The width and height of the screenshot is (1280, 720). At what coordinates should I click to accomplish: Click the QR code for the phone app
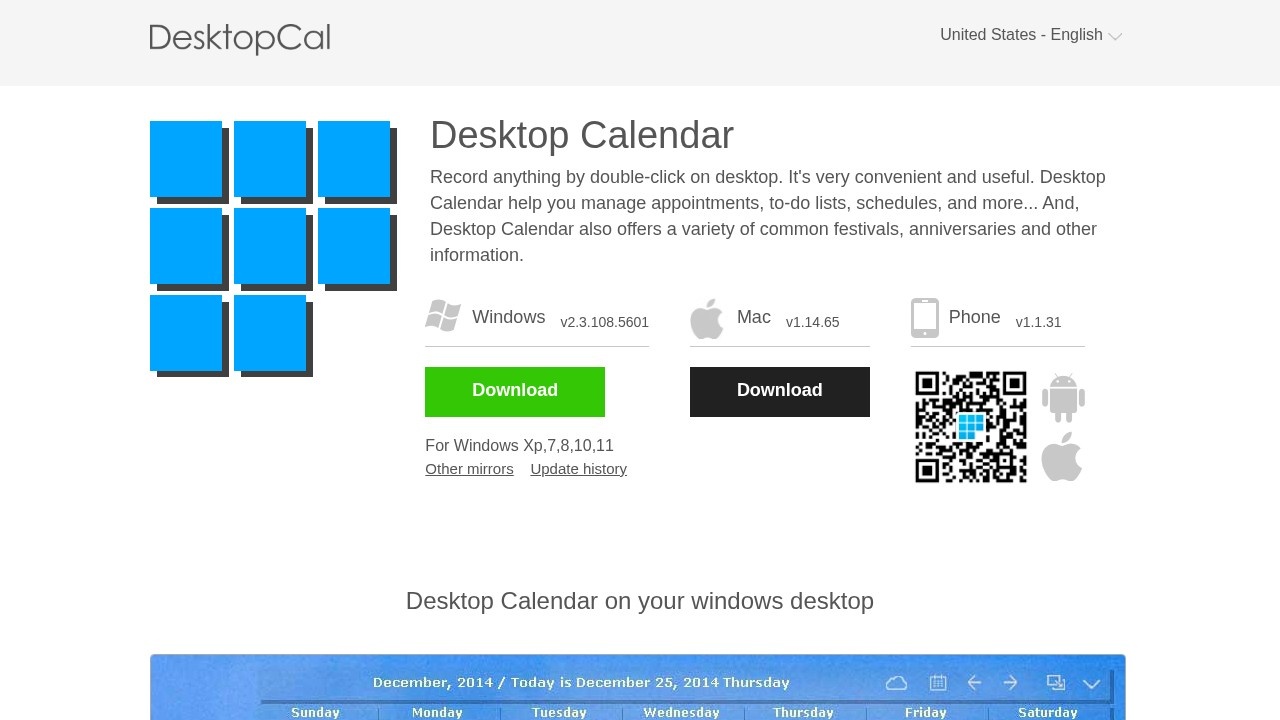(970, 427)
